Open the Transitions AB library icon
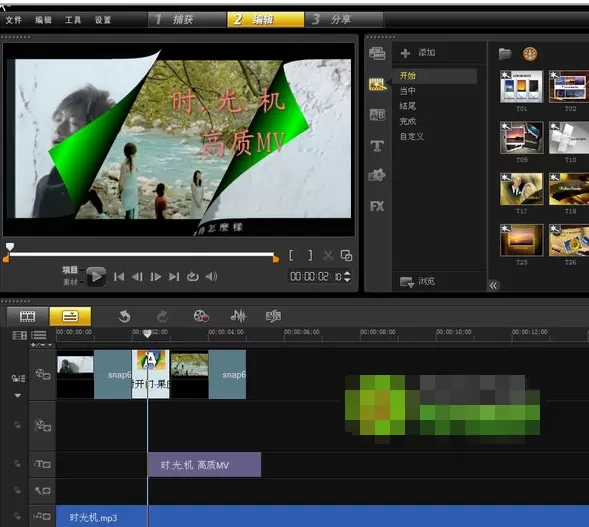The width and height of the screenshot is (589, 527). click(x=377, y=115)
